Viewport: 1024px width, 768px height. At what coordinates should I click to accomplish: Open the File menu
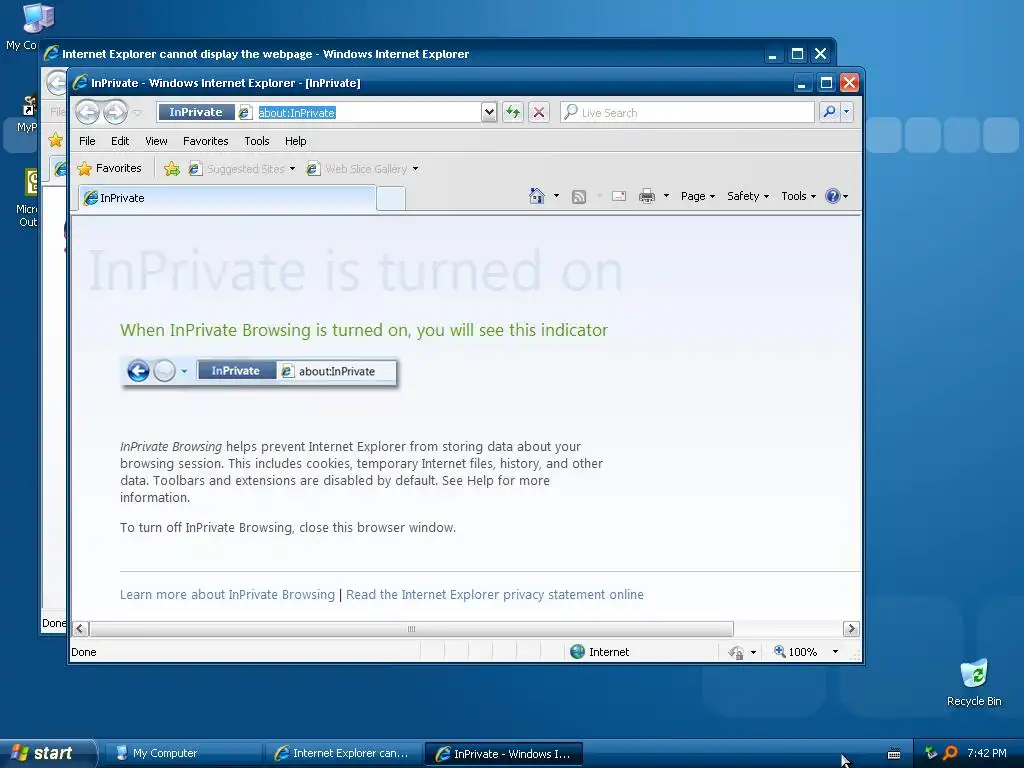coord(87,141)
